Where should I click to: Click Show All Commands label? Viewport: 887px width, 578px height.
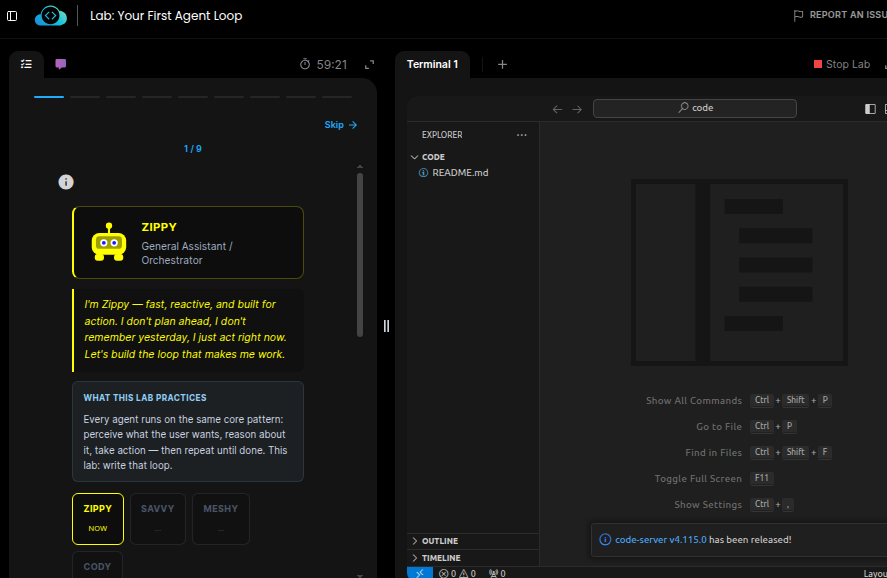point(694,400)
